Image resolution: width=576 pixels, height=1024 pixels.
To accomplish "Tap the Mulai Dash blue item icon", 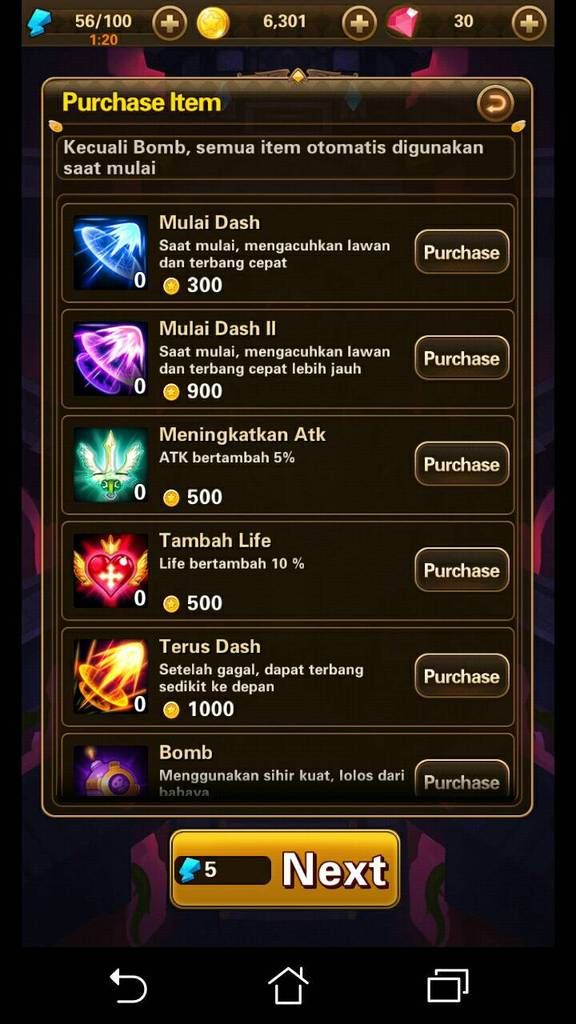I will pyautogui.click(x=110, y=253).
